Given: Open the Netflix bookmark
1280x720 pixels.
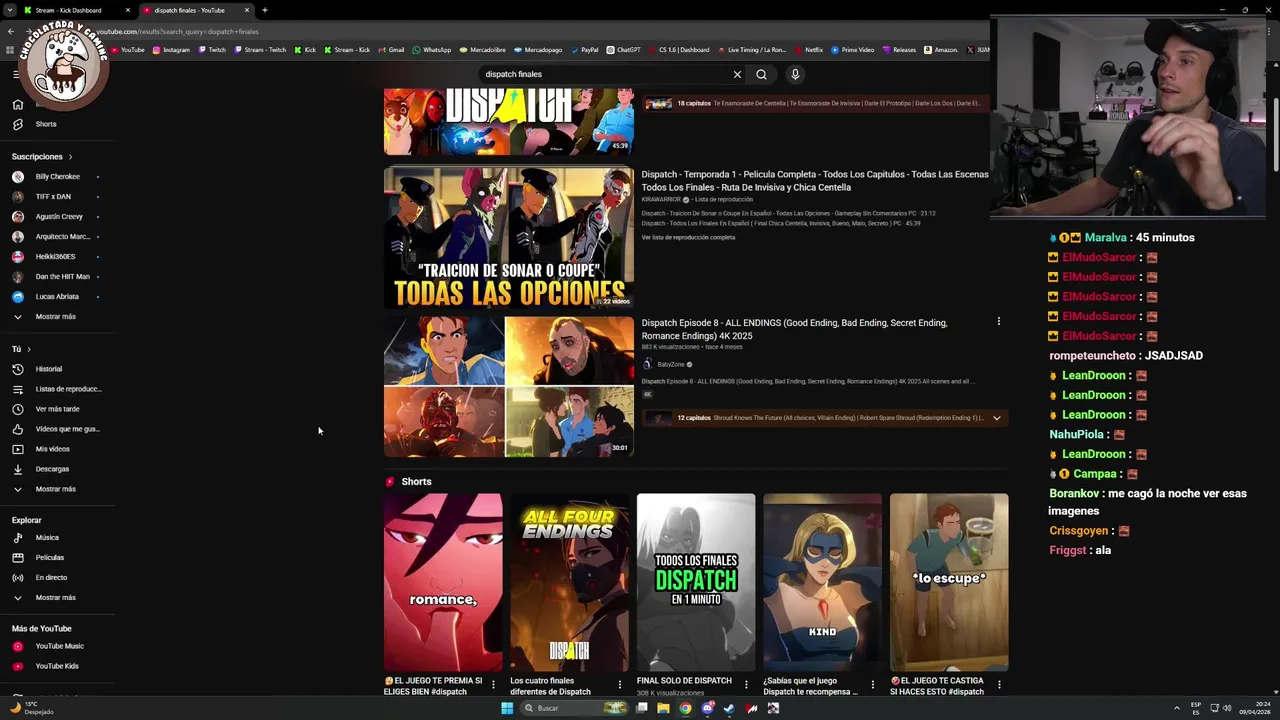Looking at the screenshot, I should pos(809,50).
